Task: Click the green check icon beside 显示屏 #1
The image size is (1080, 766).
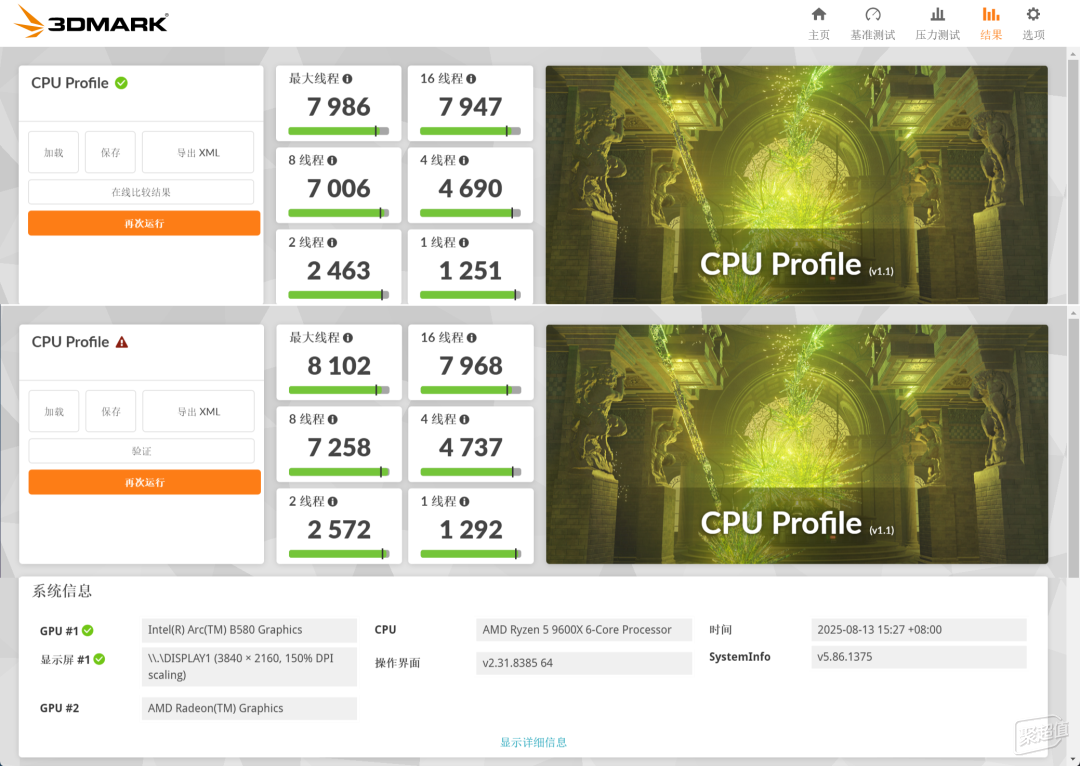Action: coord(99,659)
